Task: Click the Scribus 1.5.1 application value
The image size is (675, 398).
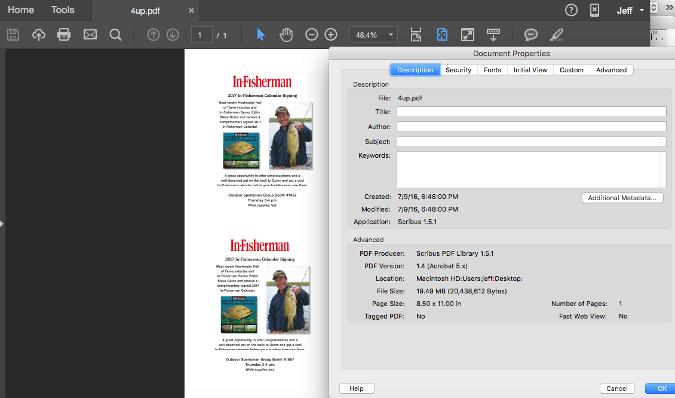Action: point(417,222)
